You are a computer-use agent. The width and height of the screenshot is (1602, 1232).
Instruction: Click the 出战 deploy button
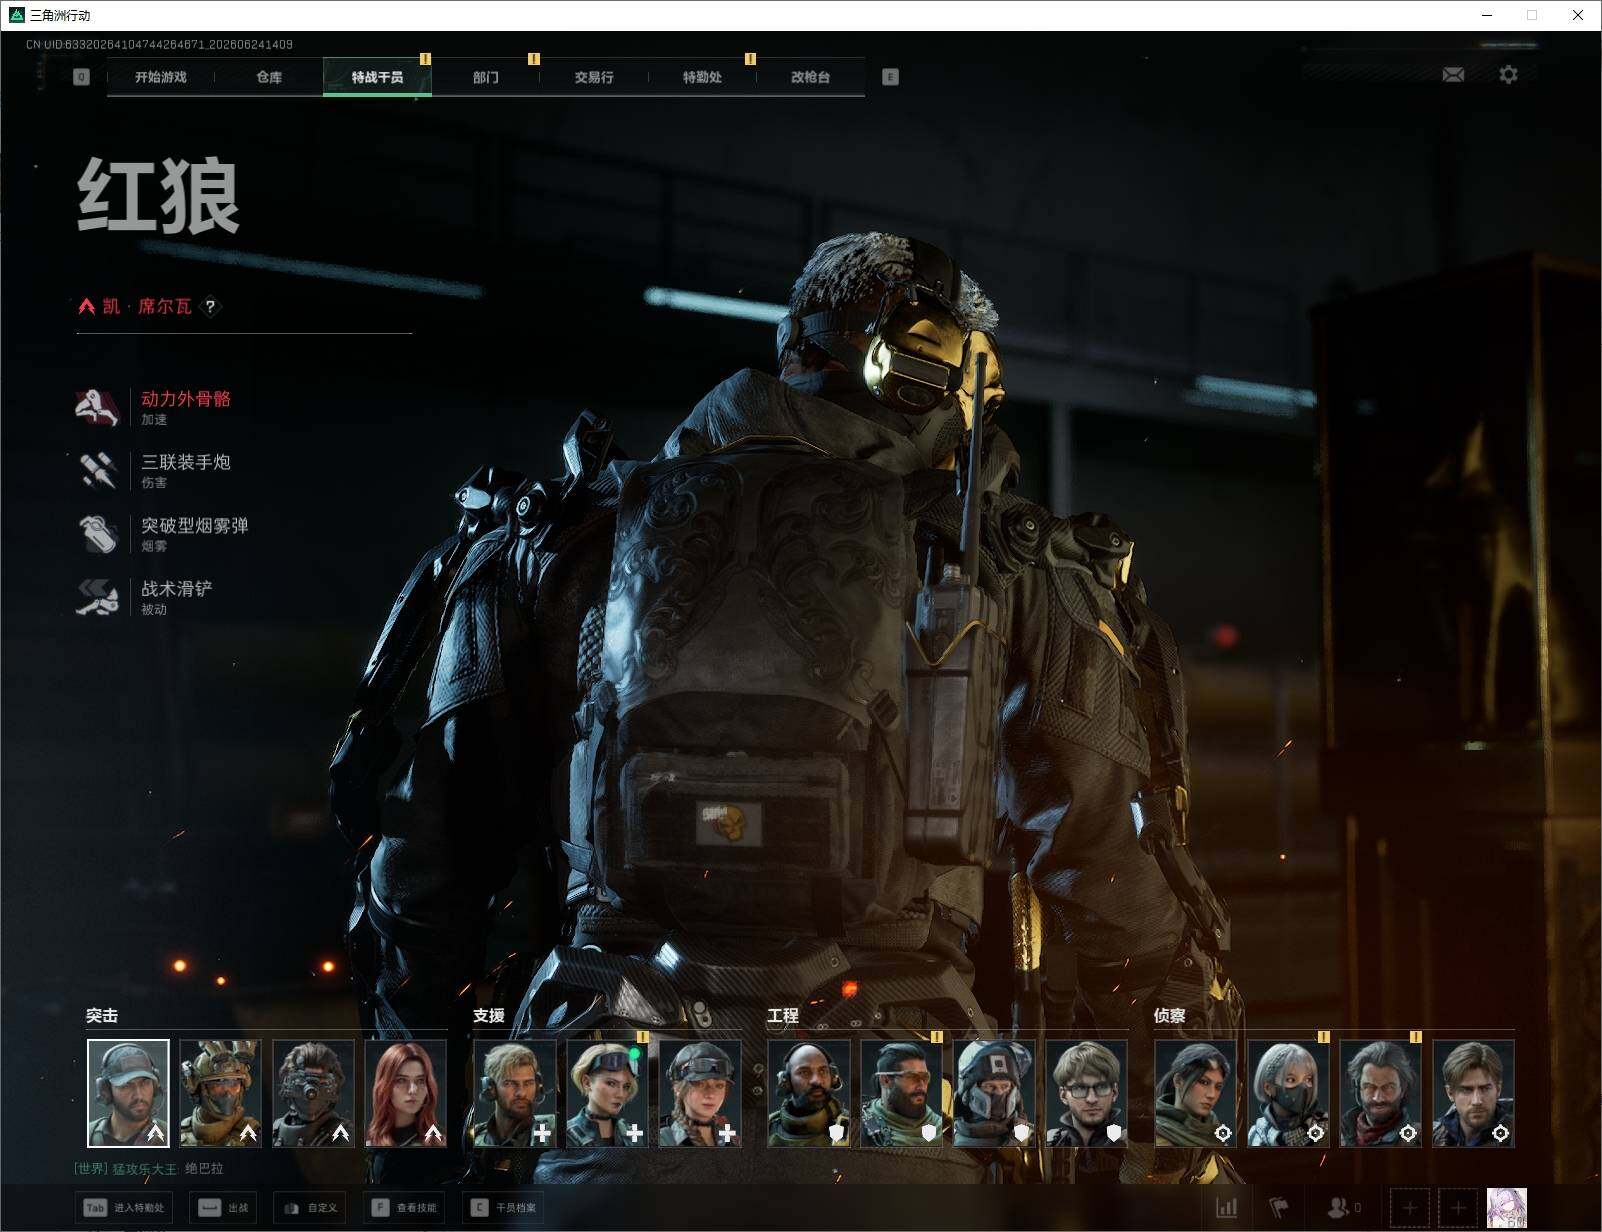click(223, 1207)
